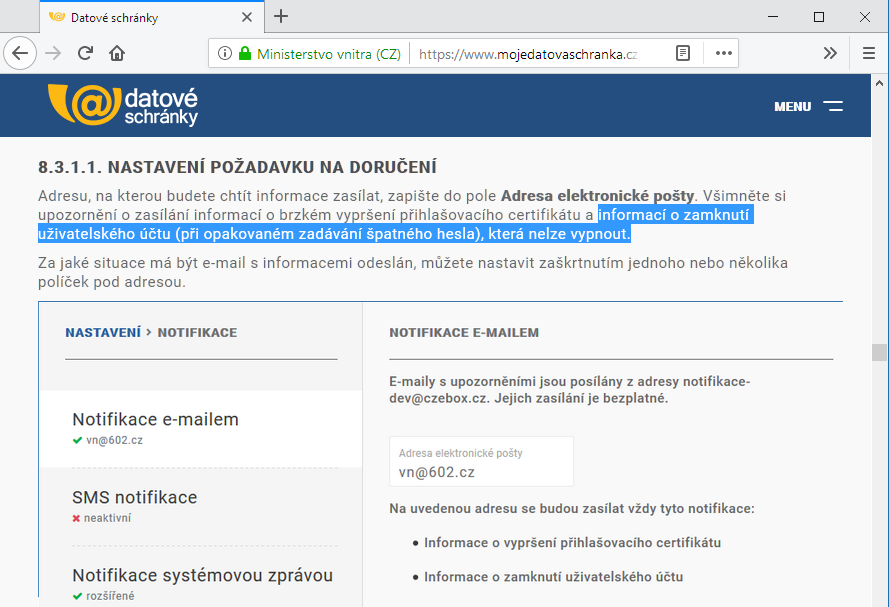Open the Firefox hamburger menu

pos(869,53)
